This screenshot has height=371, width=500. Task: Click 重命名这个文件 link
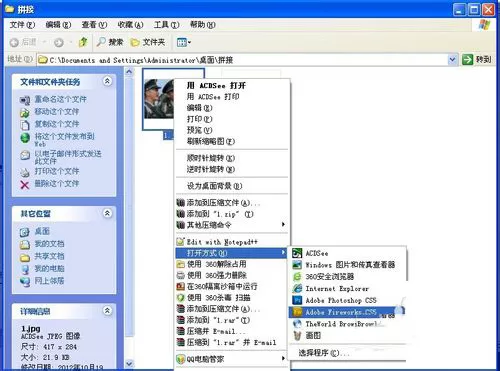coord(61,99)
